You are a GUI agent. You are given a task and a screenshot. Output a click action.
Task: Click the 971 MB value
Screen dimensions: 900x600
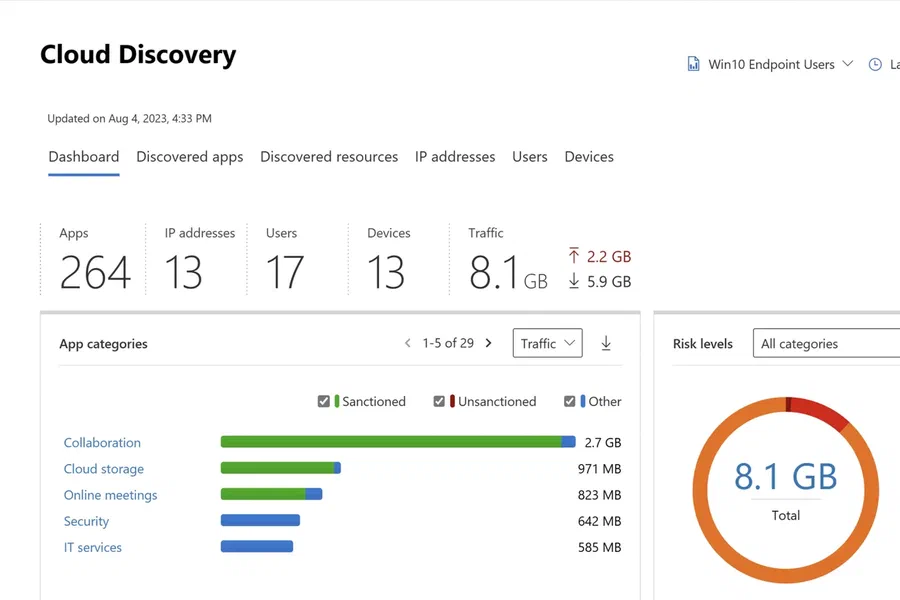[599, 469]
